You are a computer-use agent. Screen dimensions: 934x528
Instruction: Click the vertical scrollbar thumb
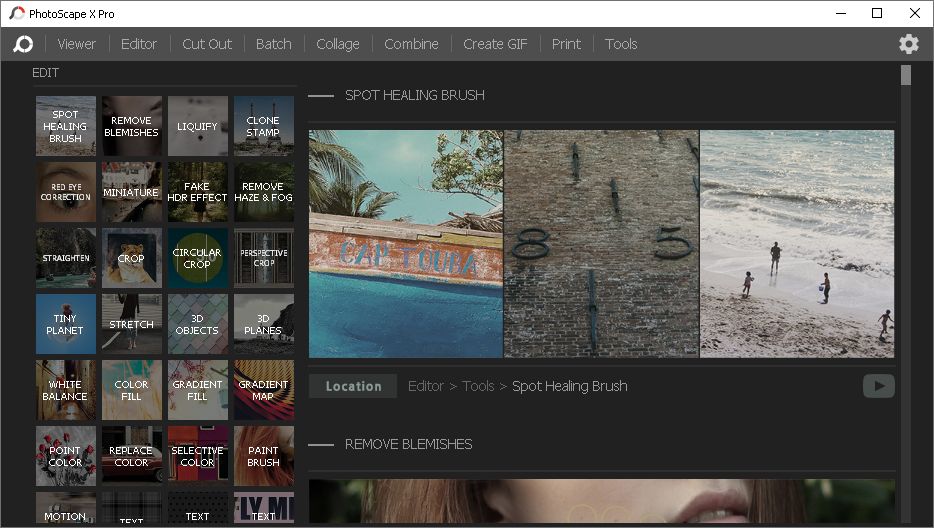(x=906, y=76)
